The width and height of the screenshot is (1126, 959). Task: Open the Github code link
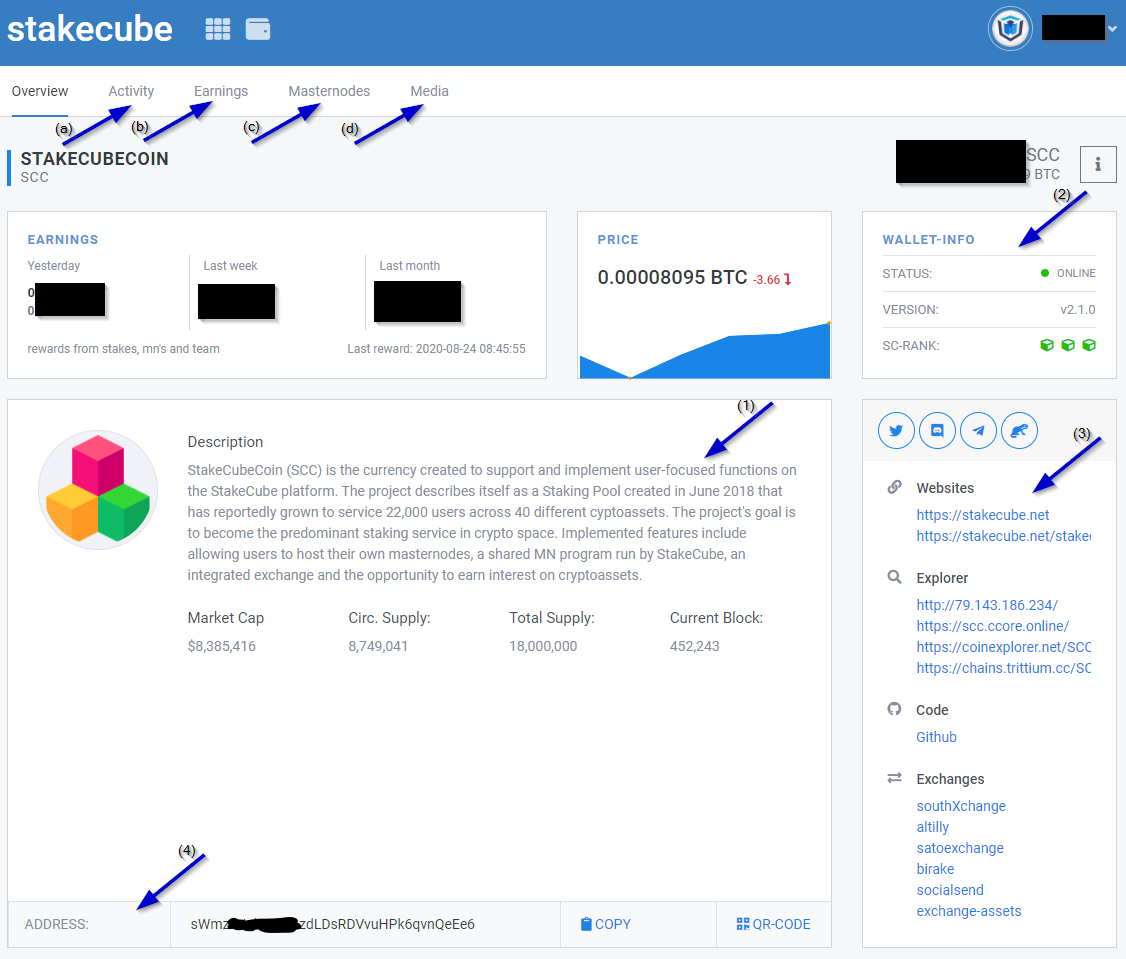[x=936, y=737]
